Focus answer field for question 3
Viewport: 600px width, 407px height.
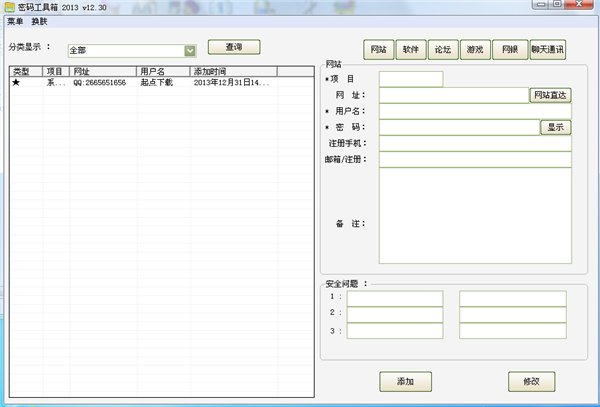[513, 331]
